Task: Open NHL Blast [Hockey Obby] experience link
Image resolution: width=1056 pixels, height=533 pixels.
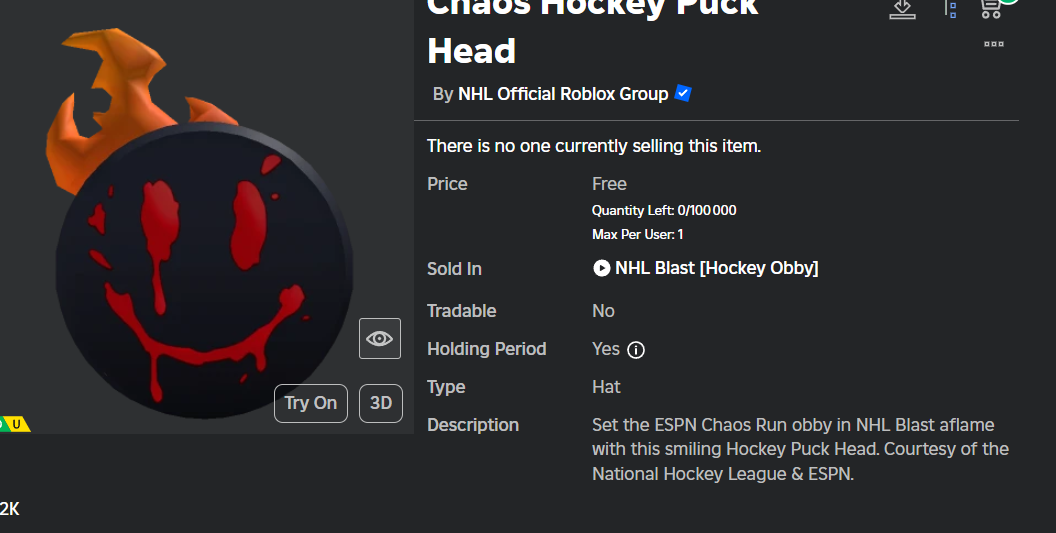Action: 716,268
